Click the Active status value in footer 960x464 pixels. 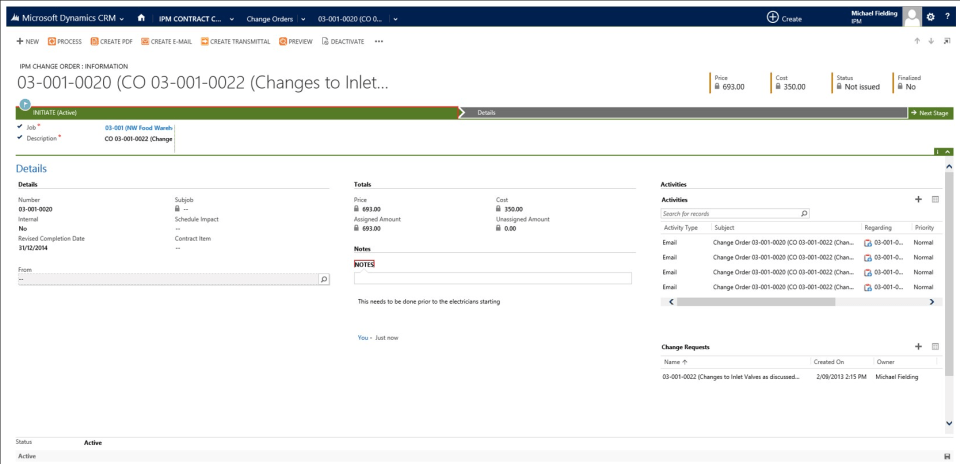click(92, 443)
